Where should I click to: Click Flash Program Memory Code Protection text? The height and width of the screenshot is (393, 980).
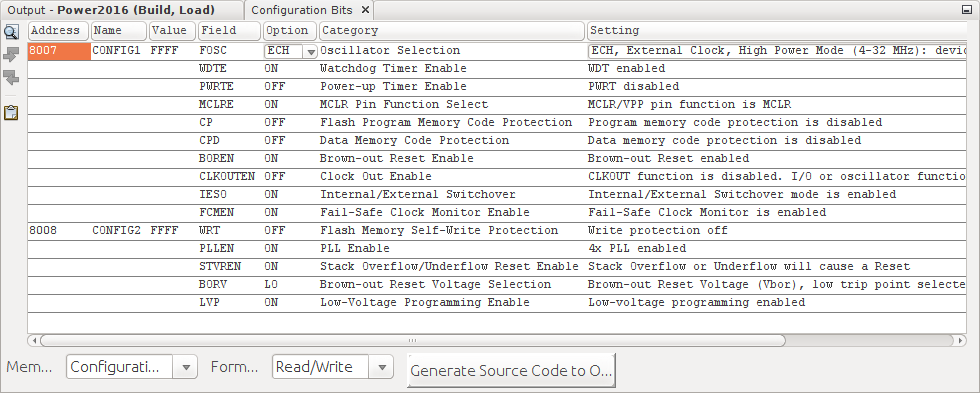(x=446, y=122)
